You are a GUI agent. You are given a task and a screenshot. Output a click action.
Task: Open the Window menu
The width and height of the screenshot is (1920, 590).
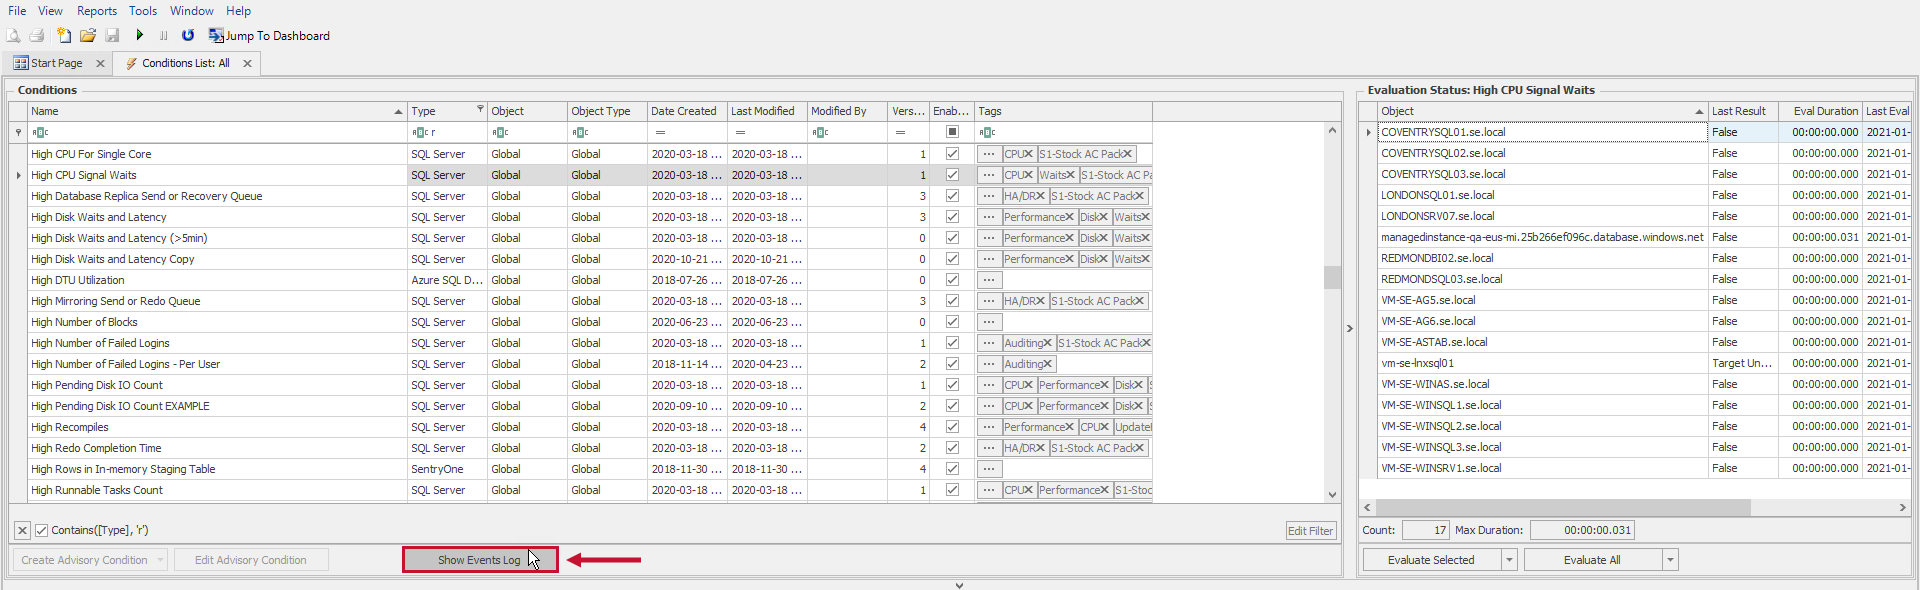coord(191,11)
